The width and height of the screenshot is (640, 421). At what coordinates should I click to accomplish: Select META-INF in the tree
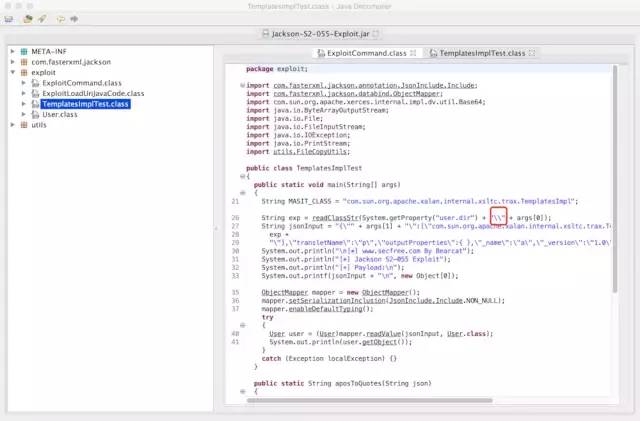click(49, 51)
